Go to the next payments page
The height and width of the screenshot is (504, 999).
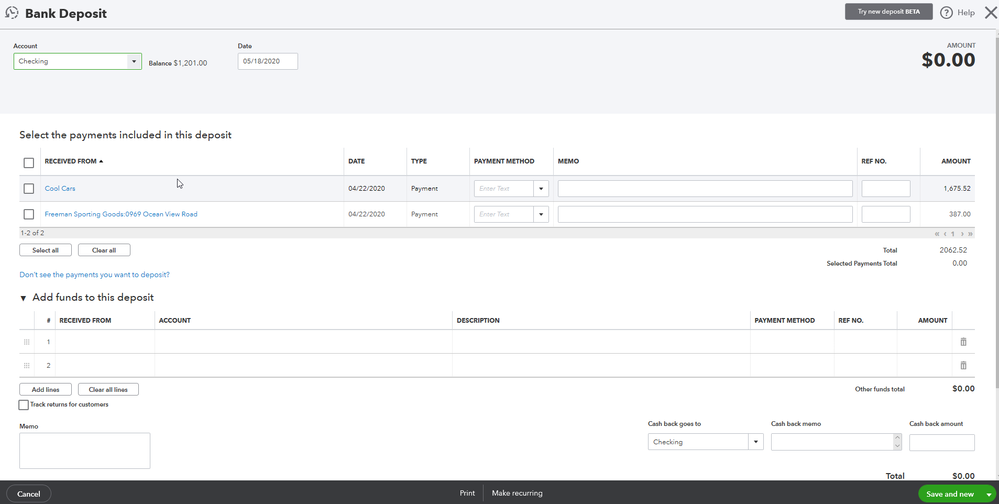tap(962, 234)
